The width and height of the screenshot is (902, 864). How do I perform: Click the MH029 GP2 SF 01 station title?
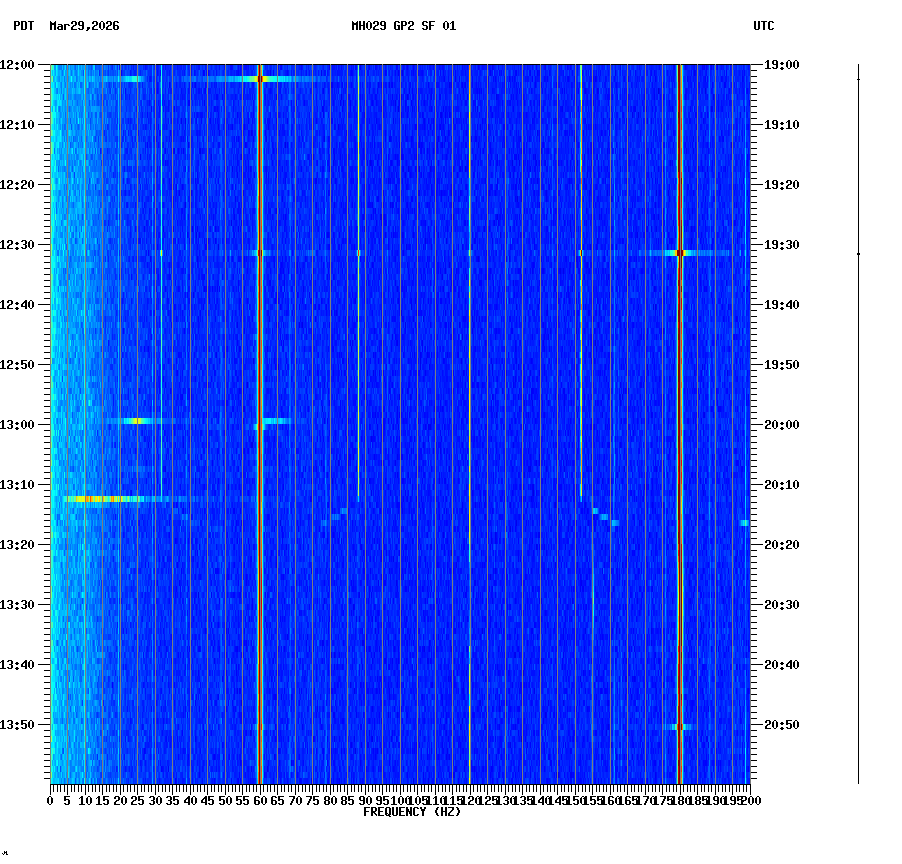[399, 27]
